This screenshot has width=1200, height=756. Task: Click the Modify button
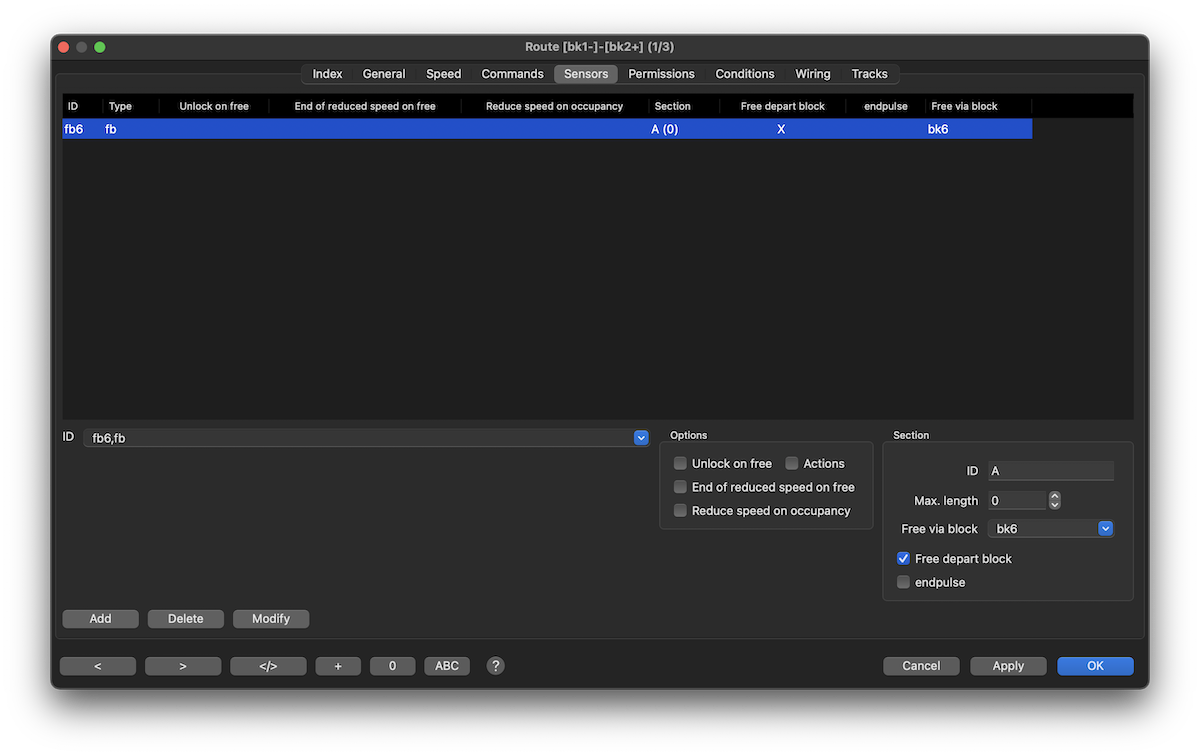click(271, 619)
